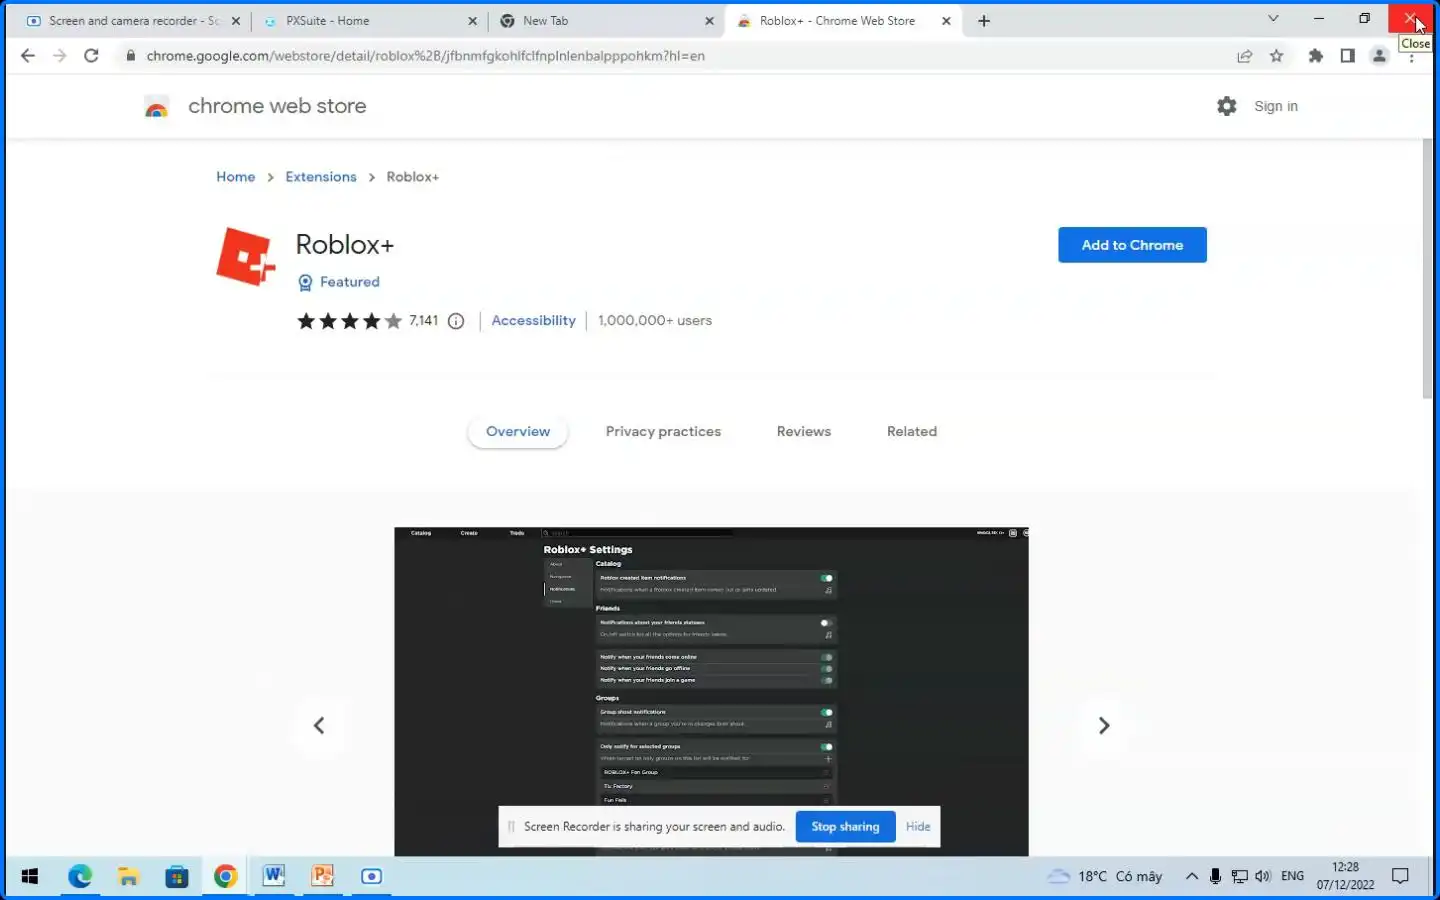The image size is (1440, 900).
Task: Open the browser side panel icon
Action: coord(1348,56)
